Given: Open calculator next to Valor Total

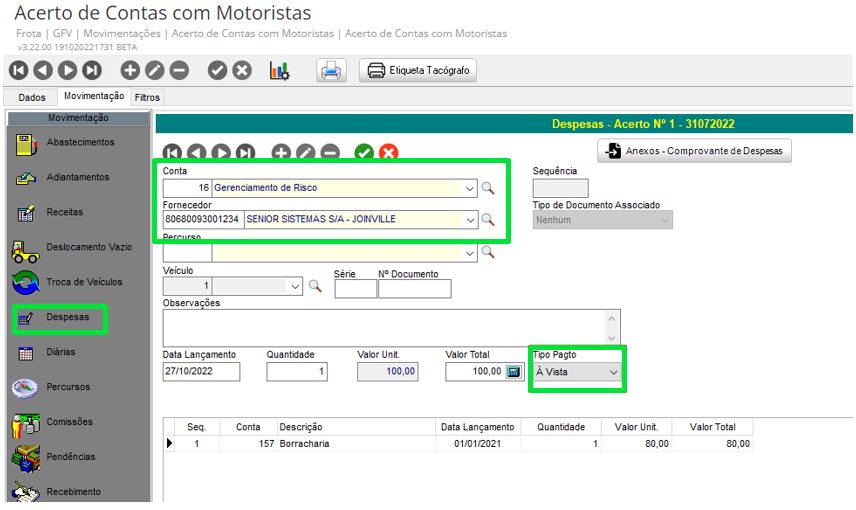Looking at the screenshot, I should point(513,372).
